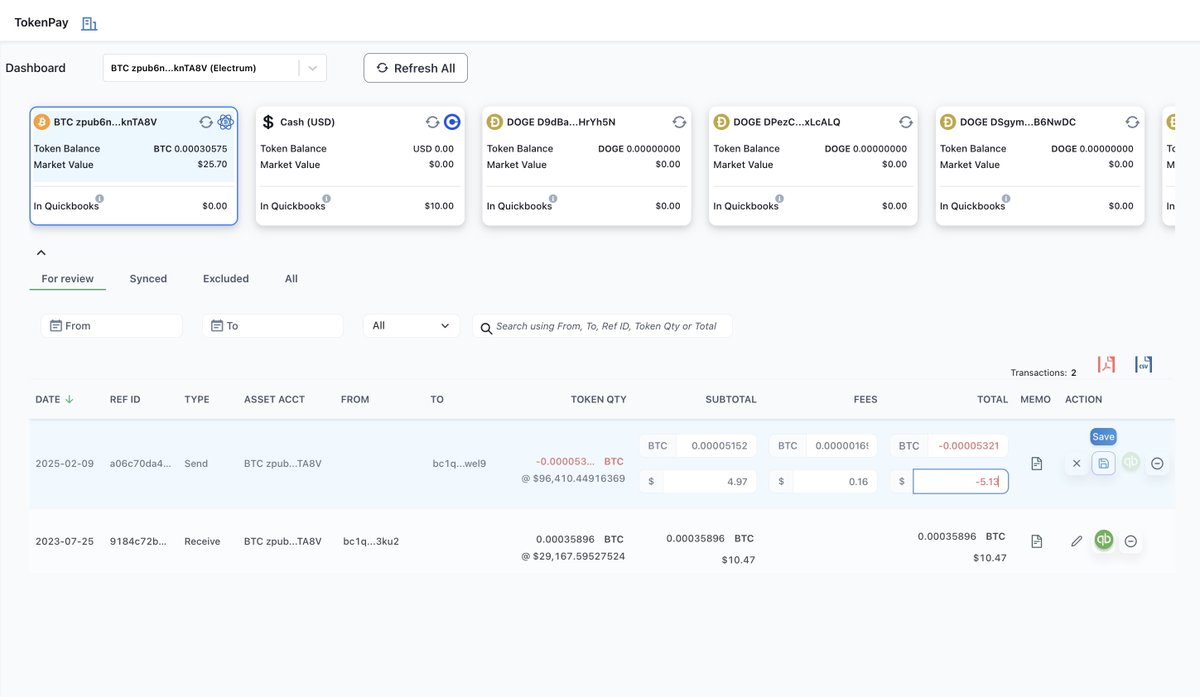Open memo for the 2023-07-25 Receive transaction
The width and height of the screenshot is (1200, 697).
(1036, 541)
